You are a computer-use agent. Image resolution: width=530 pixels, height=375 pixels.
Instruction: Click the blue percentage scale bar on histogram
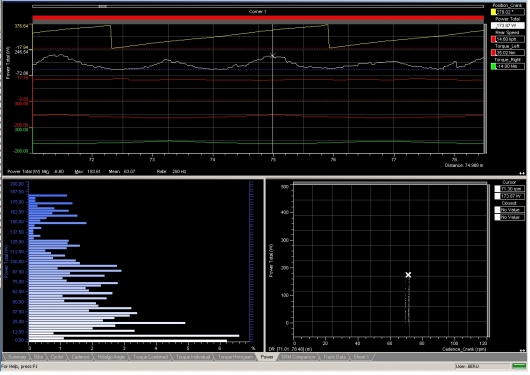click(251, 261)
